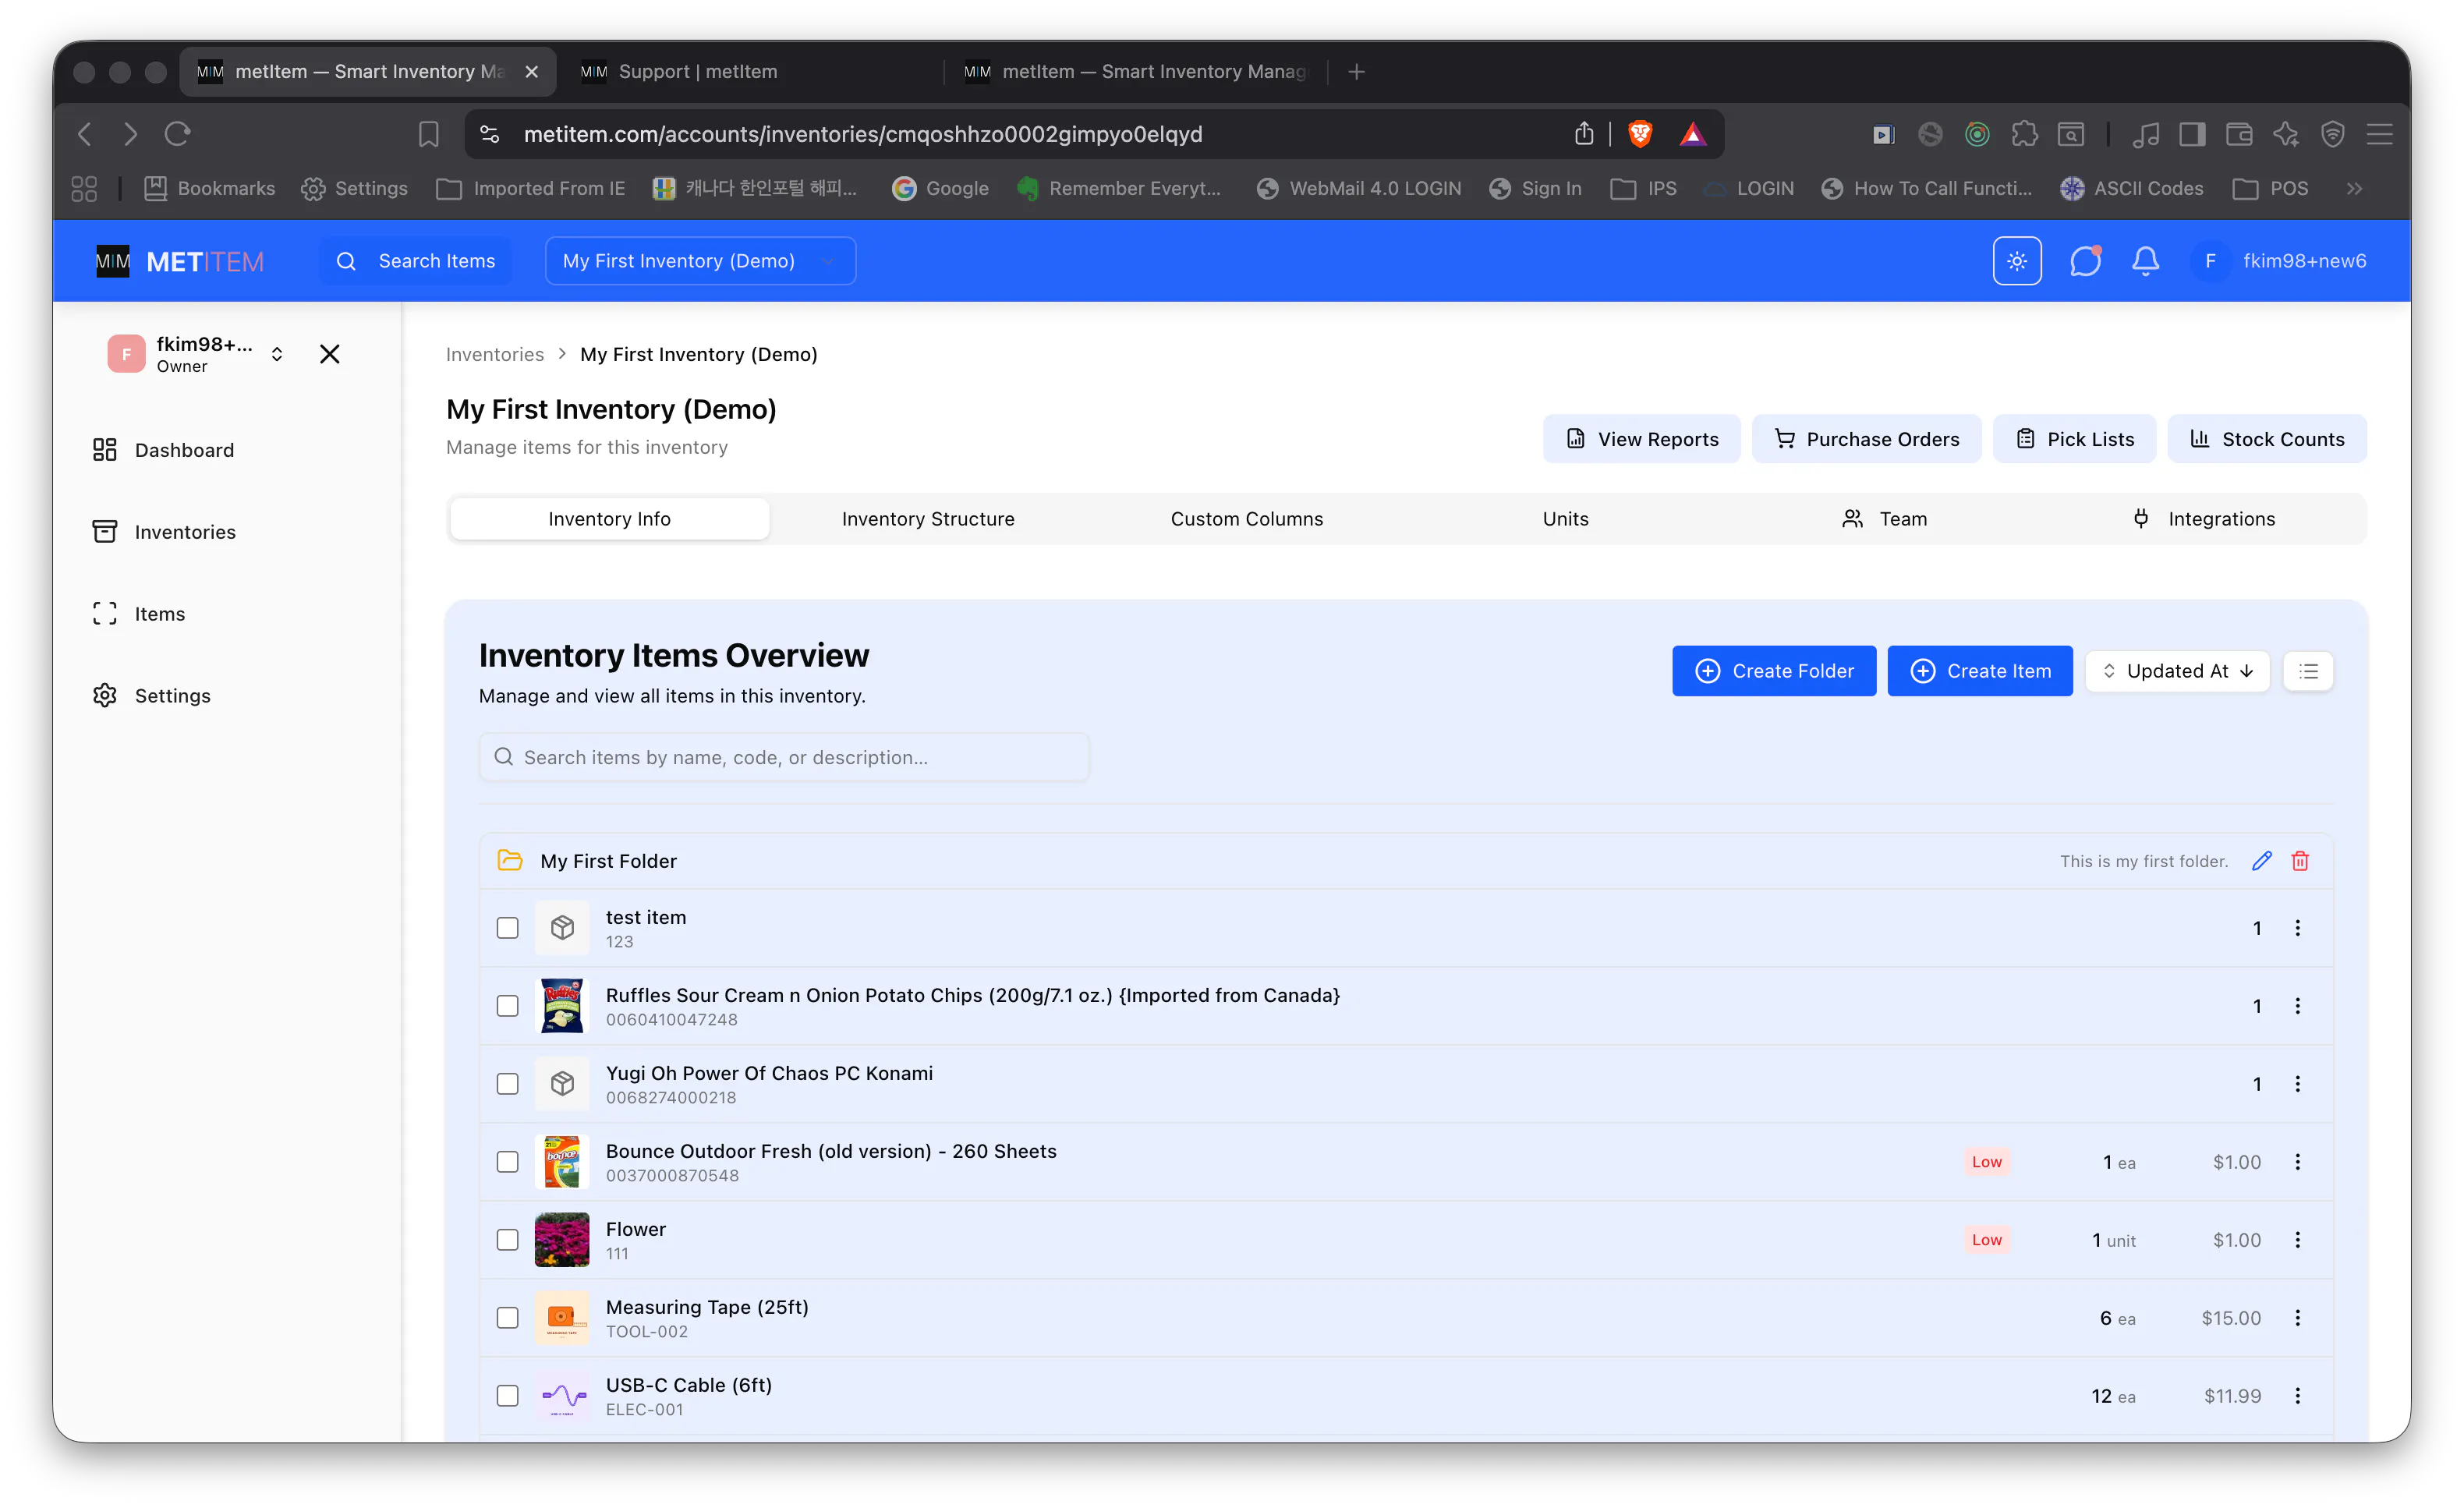This screenshot has height=1508, width=2464.
Task: Select the Ruffles Sour Cream chips checkbox
Action: click(508, 1006)
